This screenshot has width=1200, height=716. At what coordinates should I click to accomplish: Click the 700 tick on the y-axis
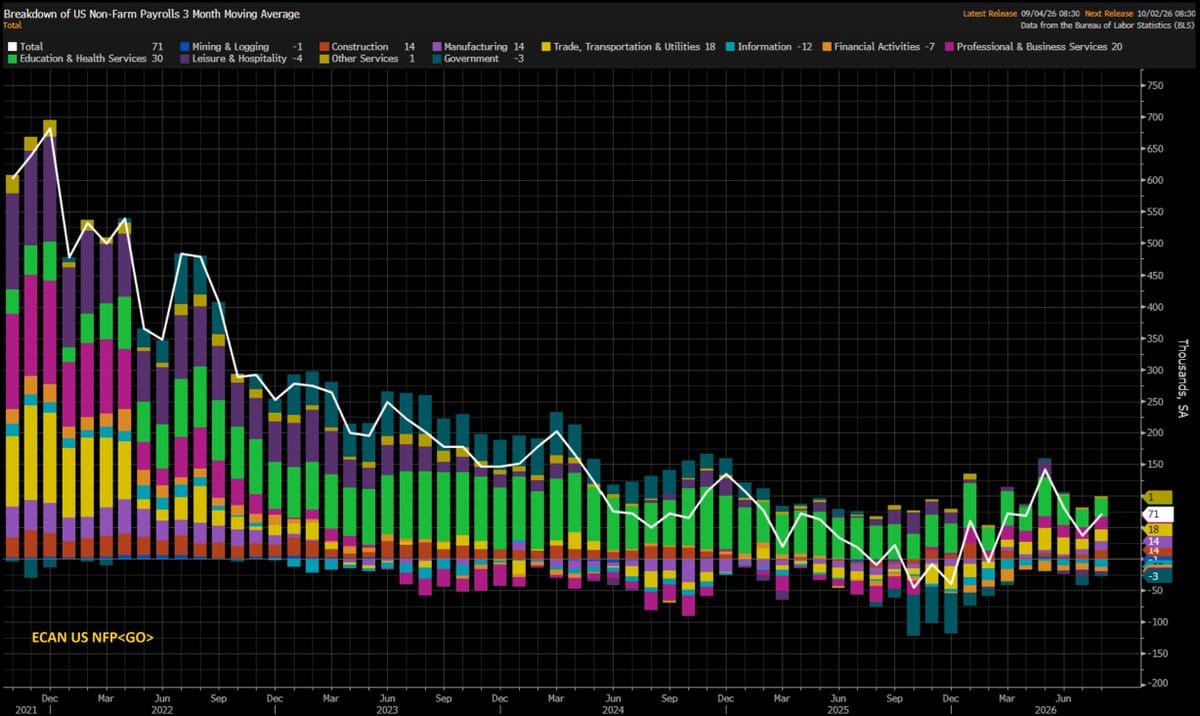(1156, 117)
